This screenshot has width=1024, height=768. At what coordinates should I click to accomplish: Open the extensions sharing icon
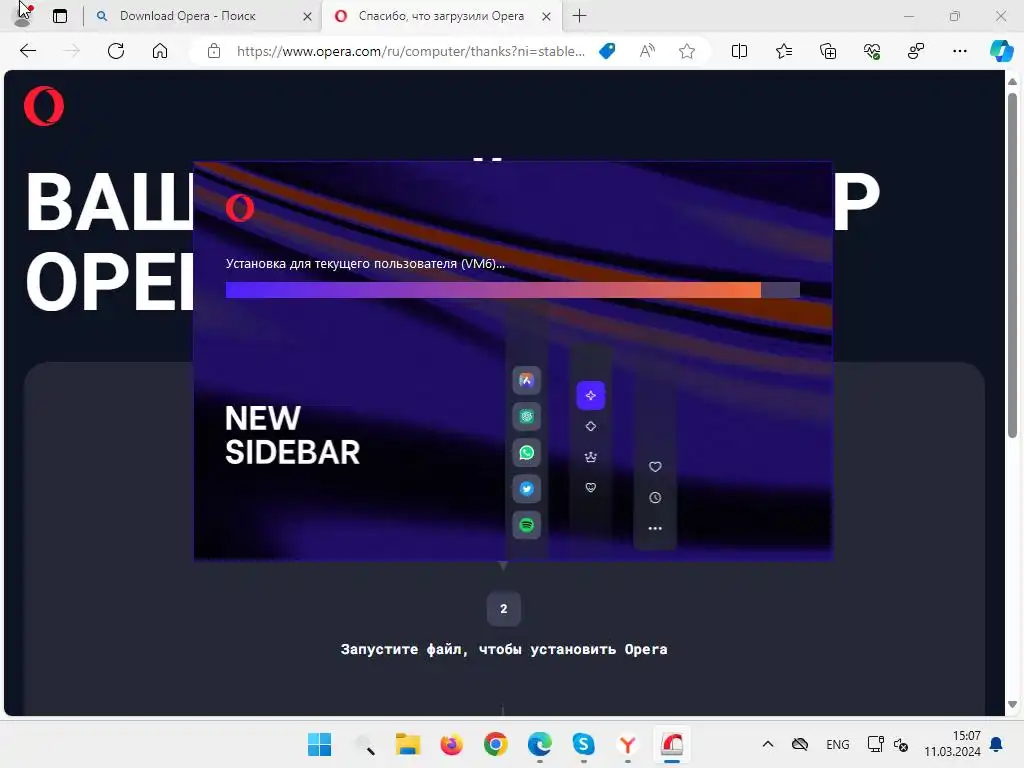[x=916, y=51]
